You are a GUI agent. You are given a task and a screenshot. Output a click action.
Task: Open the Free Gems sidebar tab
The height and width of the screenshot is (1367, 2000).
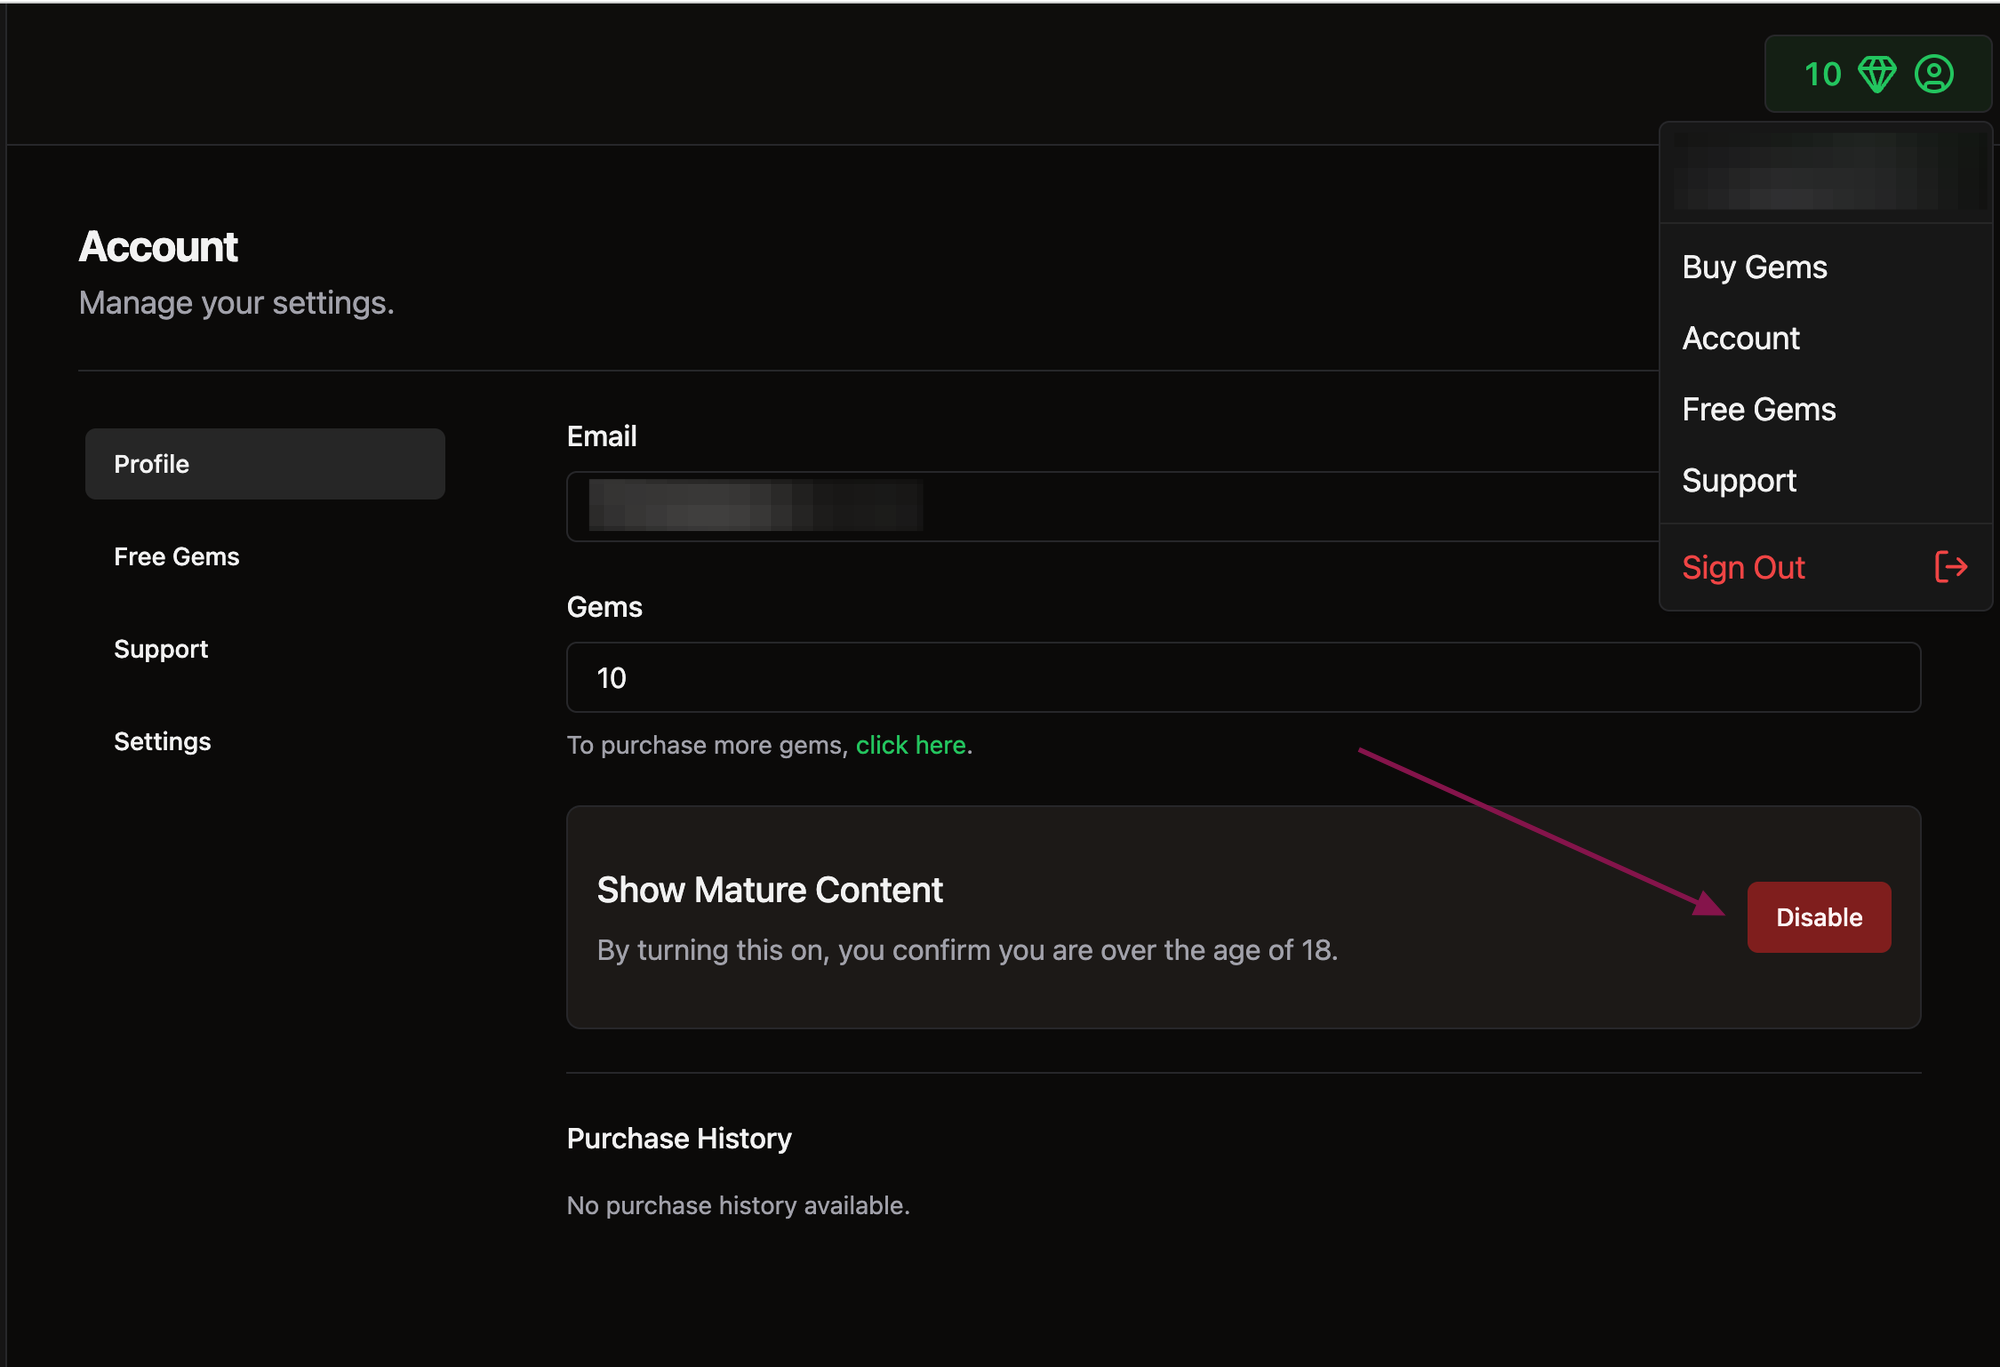point(177,556)
